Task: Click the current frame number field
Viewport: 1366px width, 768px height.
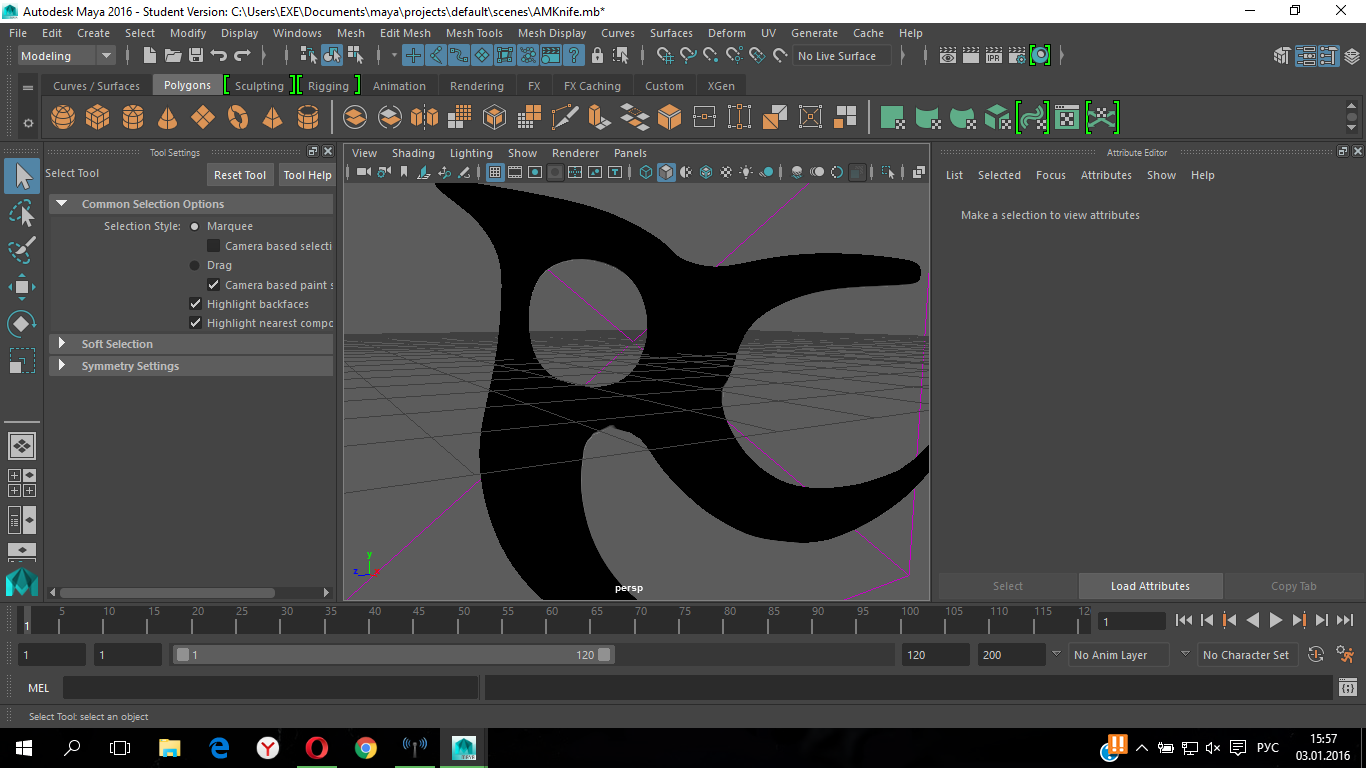Action: click(x=1132, y=621)
